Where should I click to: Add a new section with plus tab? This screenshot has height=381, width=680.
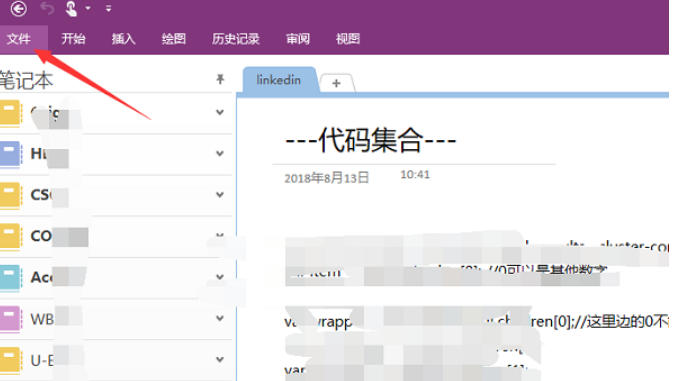(337, 83)
